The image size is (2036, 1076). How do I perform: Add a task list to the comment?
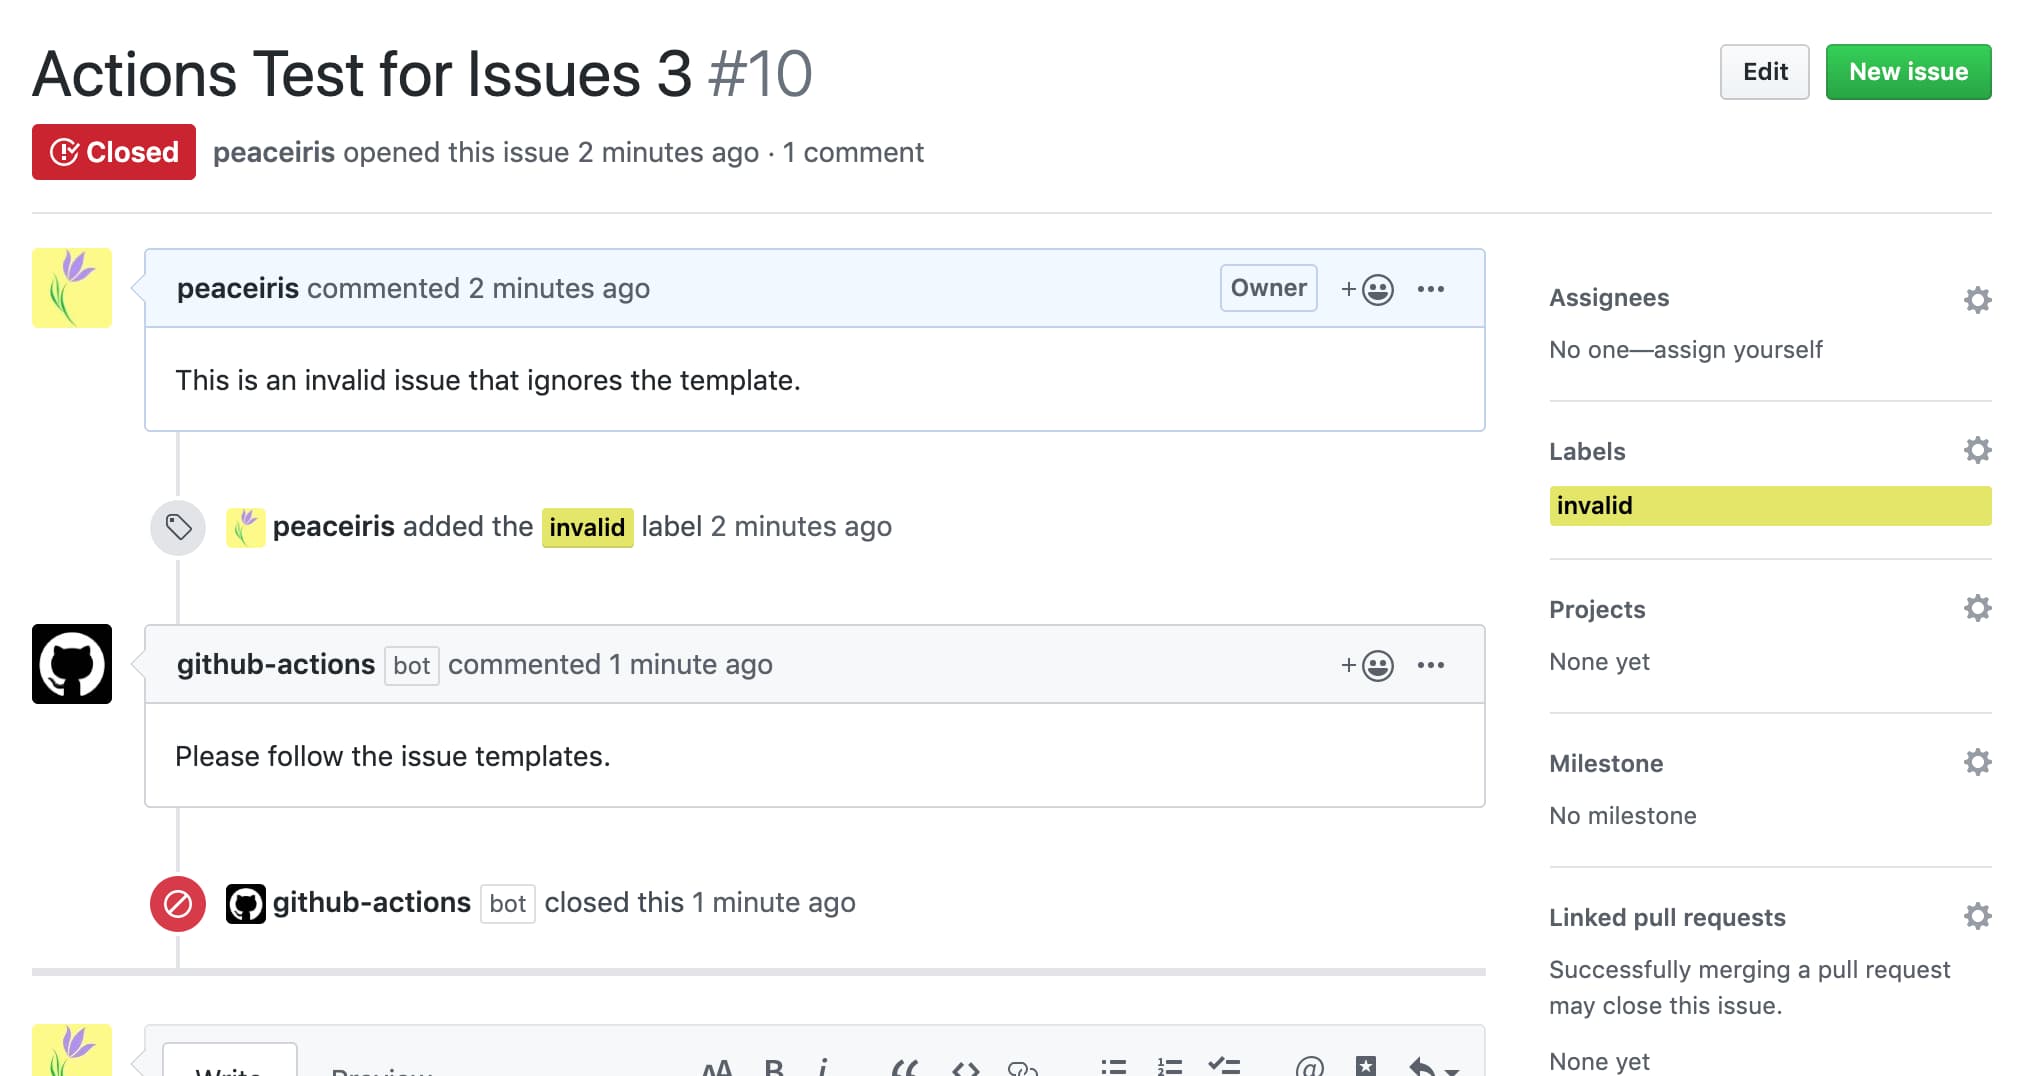pos(1224,1066)
